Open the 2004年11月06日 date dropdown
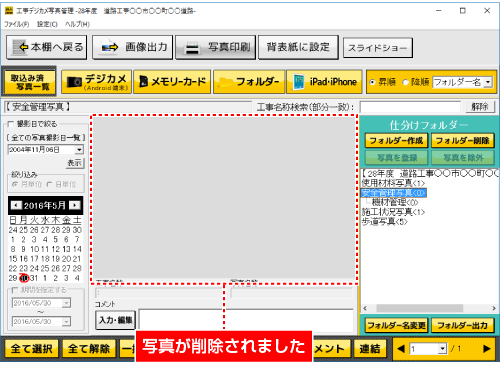Screen dimensions: 500x366 79,150
